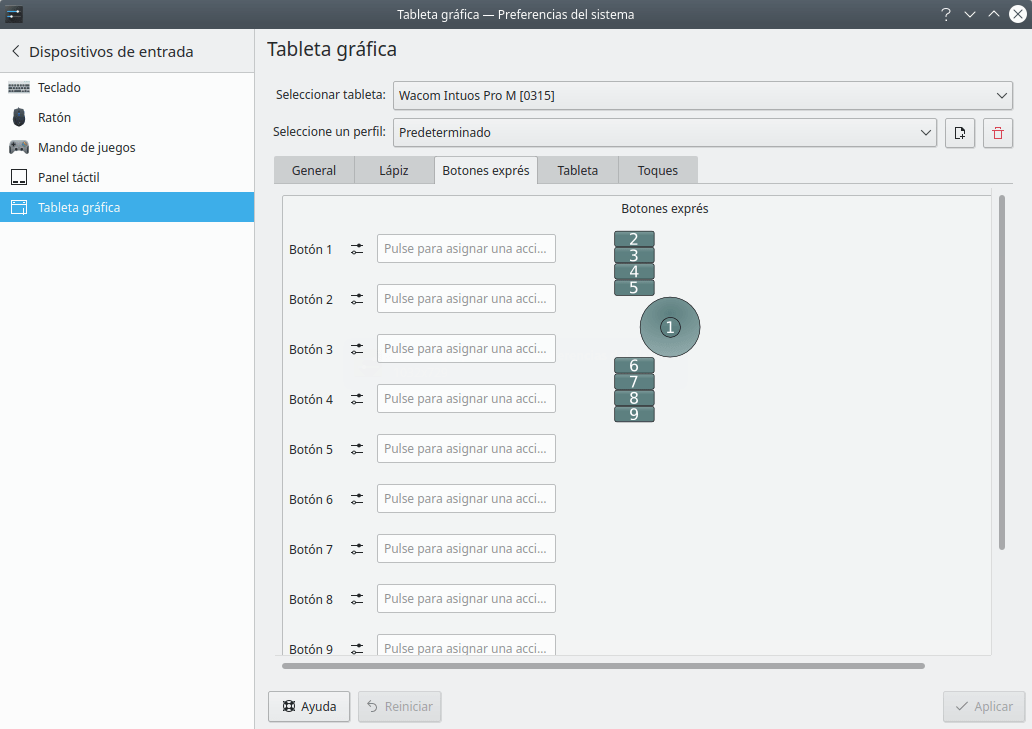Switch to the Lápiz tab
The width and height of the screenshot is (1032, 729).
coord(394,170)
